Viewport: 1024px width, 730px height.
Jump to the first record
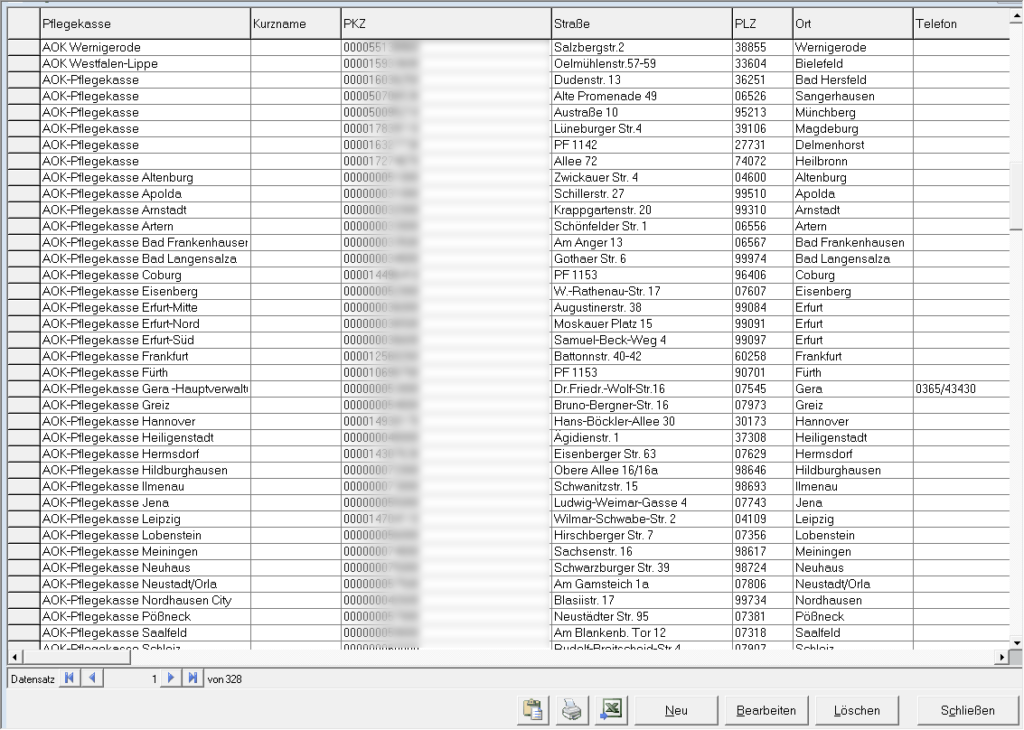point(69,679)
